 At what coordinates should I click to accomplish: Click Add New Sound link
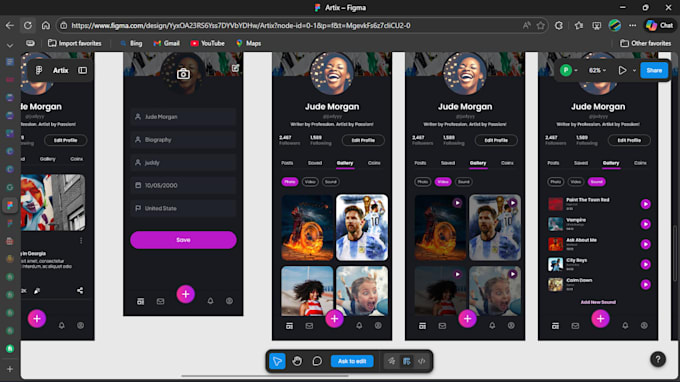[x=598, y=302]
